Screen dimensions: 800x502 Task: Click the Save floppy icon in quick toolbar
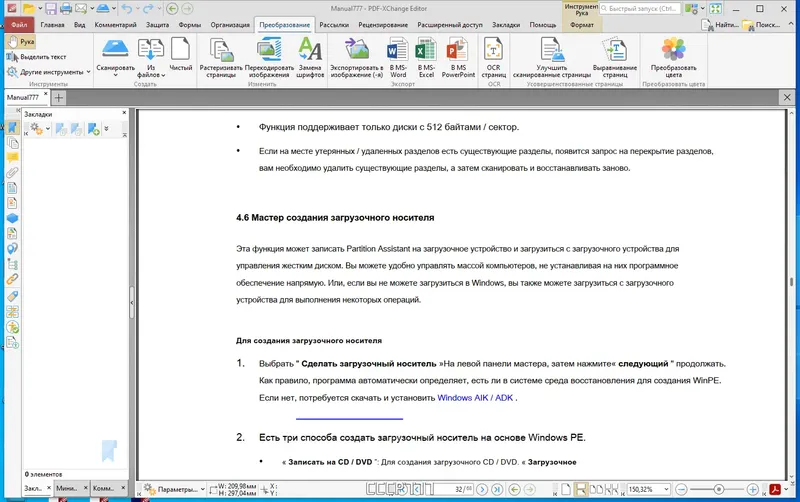[x=51, y=8]
